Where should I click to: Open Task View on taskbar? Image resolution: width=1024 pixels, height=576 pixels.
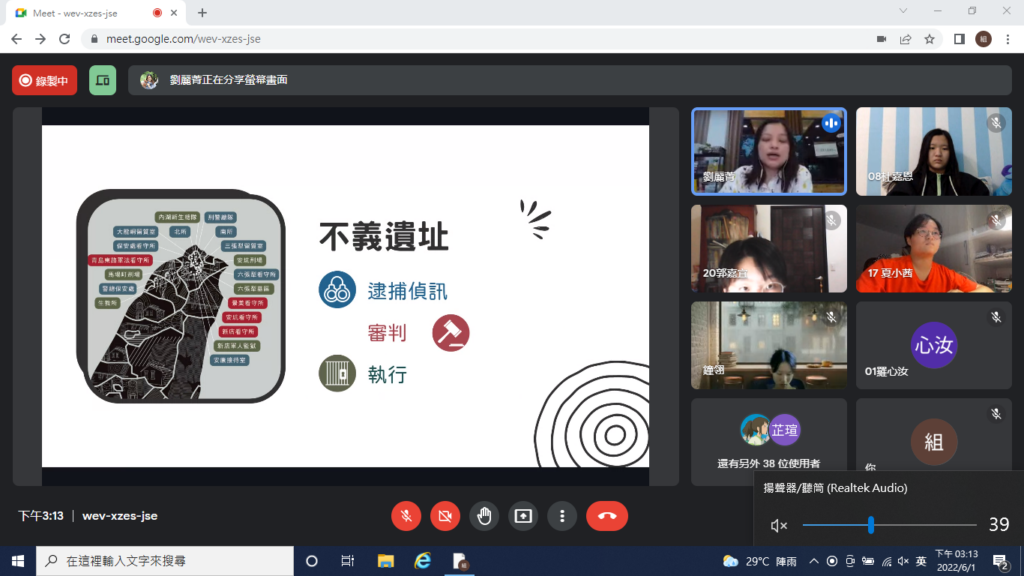coord(347,561)
